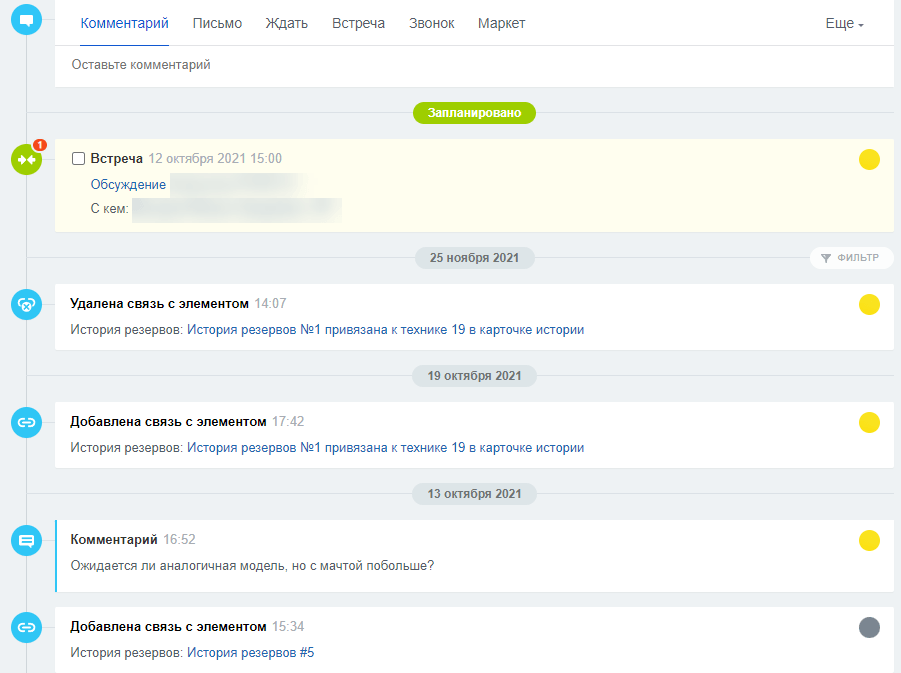This screenshot has height=673, width=901.
Task: Switch to the Письмо tab
Action: 217,24
